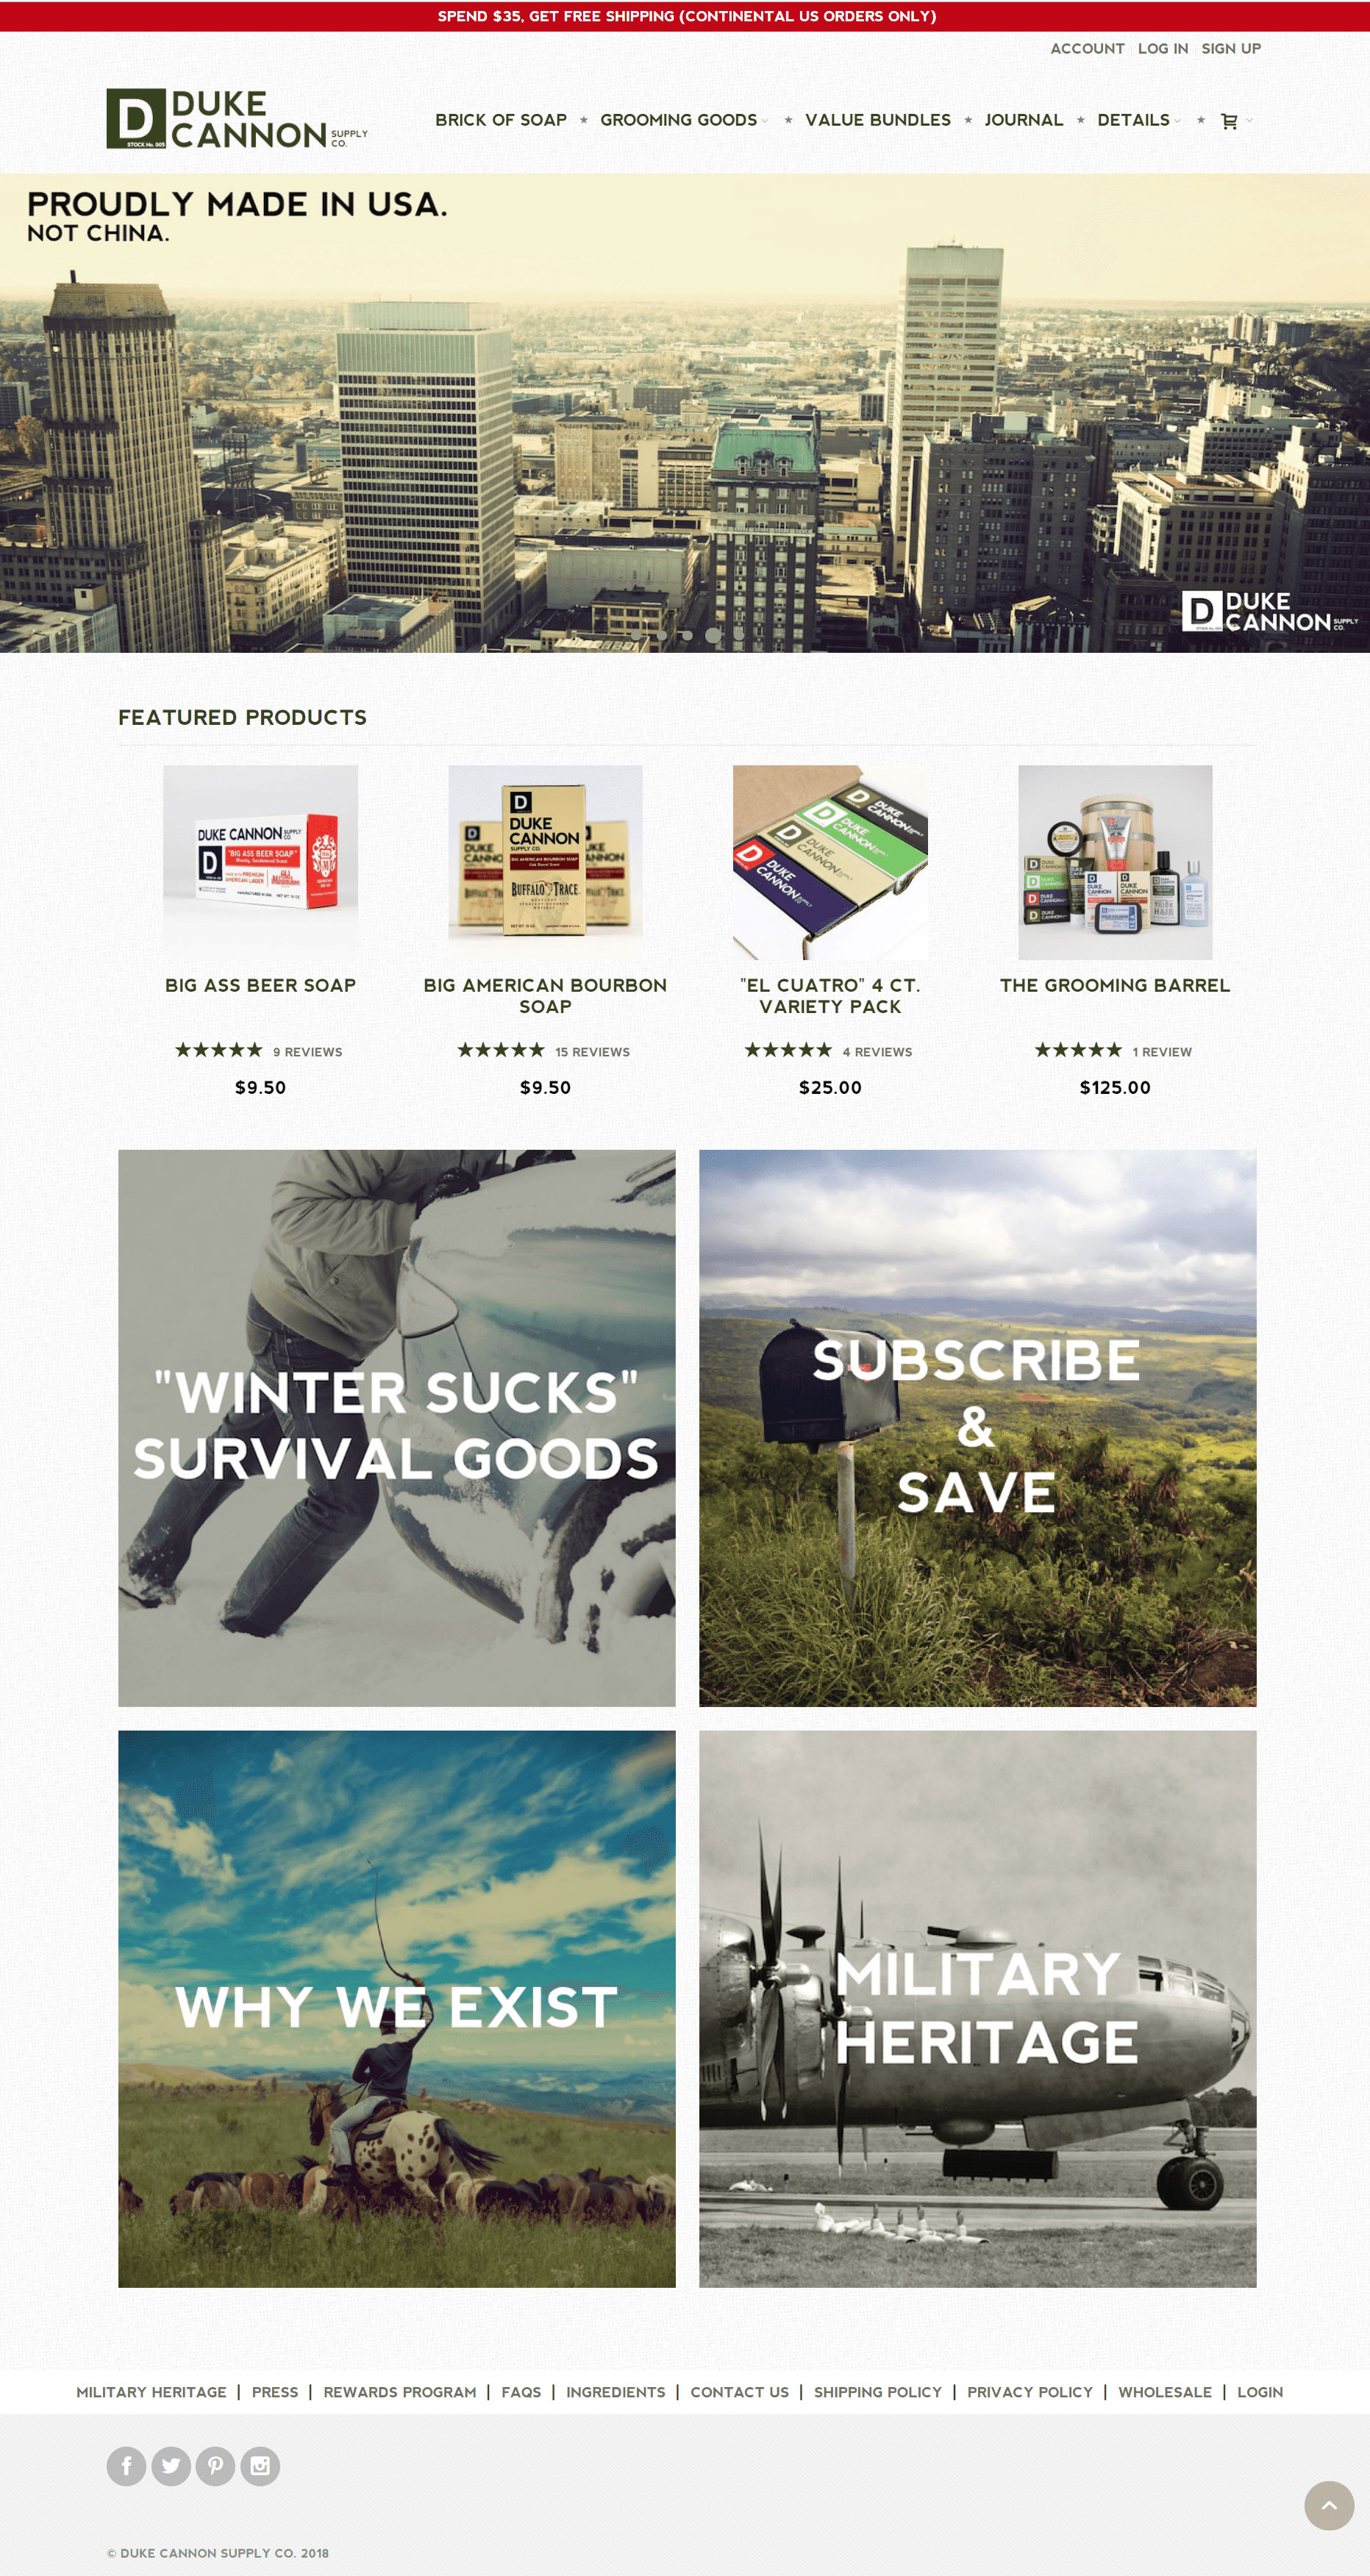Screen dimensions: 1370x2576
Task: Go to the Journal menu item
Action: (1023, 120)
